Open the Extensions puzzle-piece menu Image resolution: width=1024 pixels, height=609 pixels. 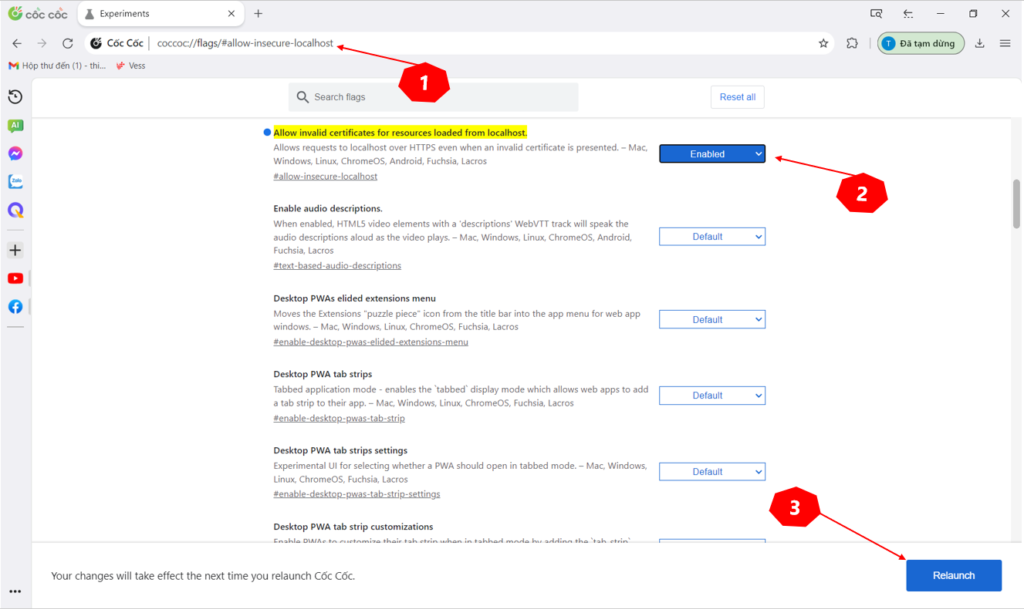851,43
